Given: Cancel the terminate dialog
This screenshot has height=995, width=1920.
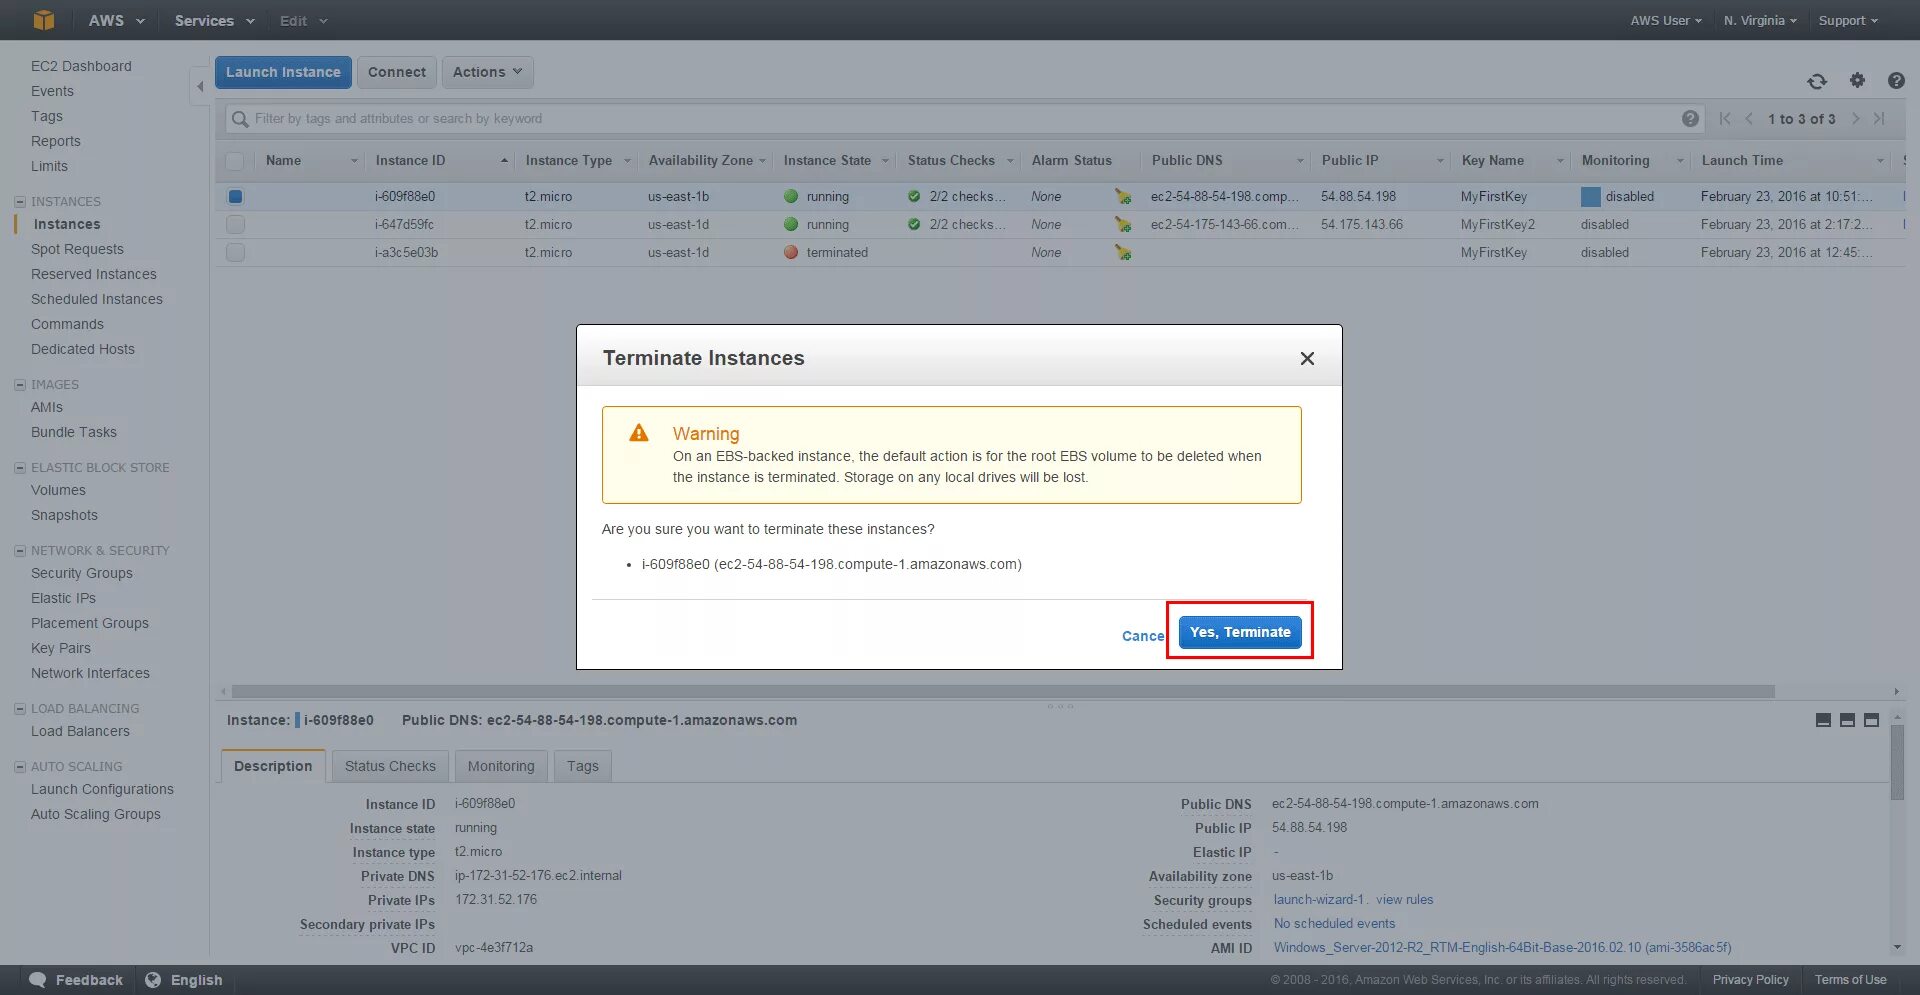Looking at the screenshot, I should click(1143, 636).
